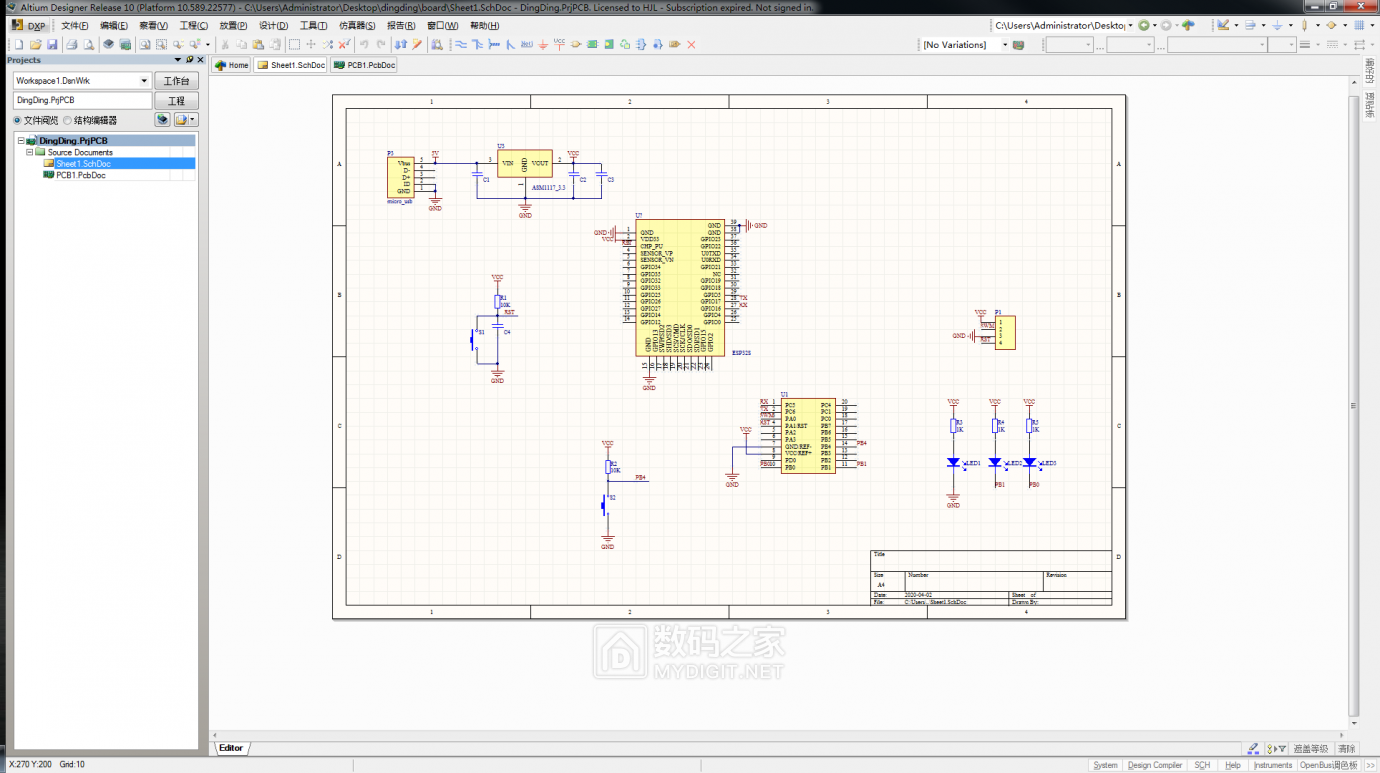Paste with the clipboard toolbar icon

coord(258,45)
